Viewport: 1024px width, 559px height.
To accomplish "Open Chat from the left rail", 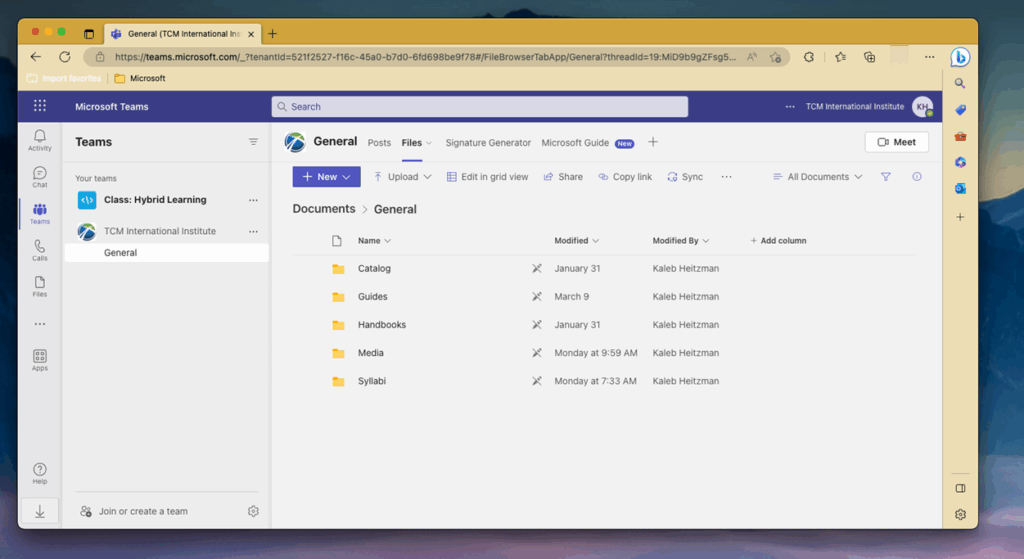I will [39, 177].
